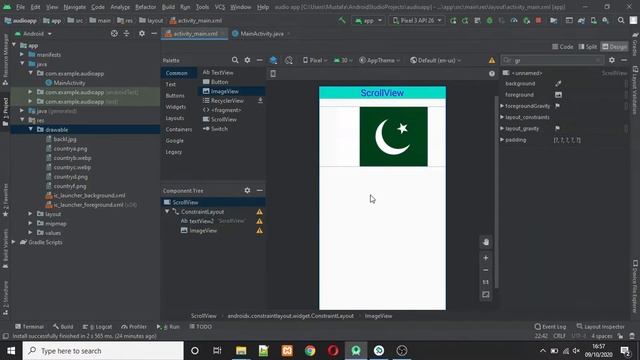This screenshot has width=640, height=360.
Task: Click the scroll-from-source target icon
Action: pos(114,33)
